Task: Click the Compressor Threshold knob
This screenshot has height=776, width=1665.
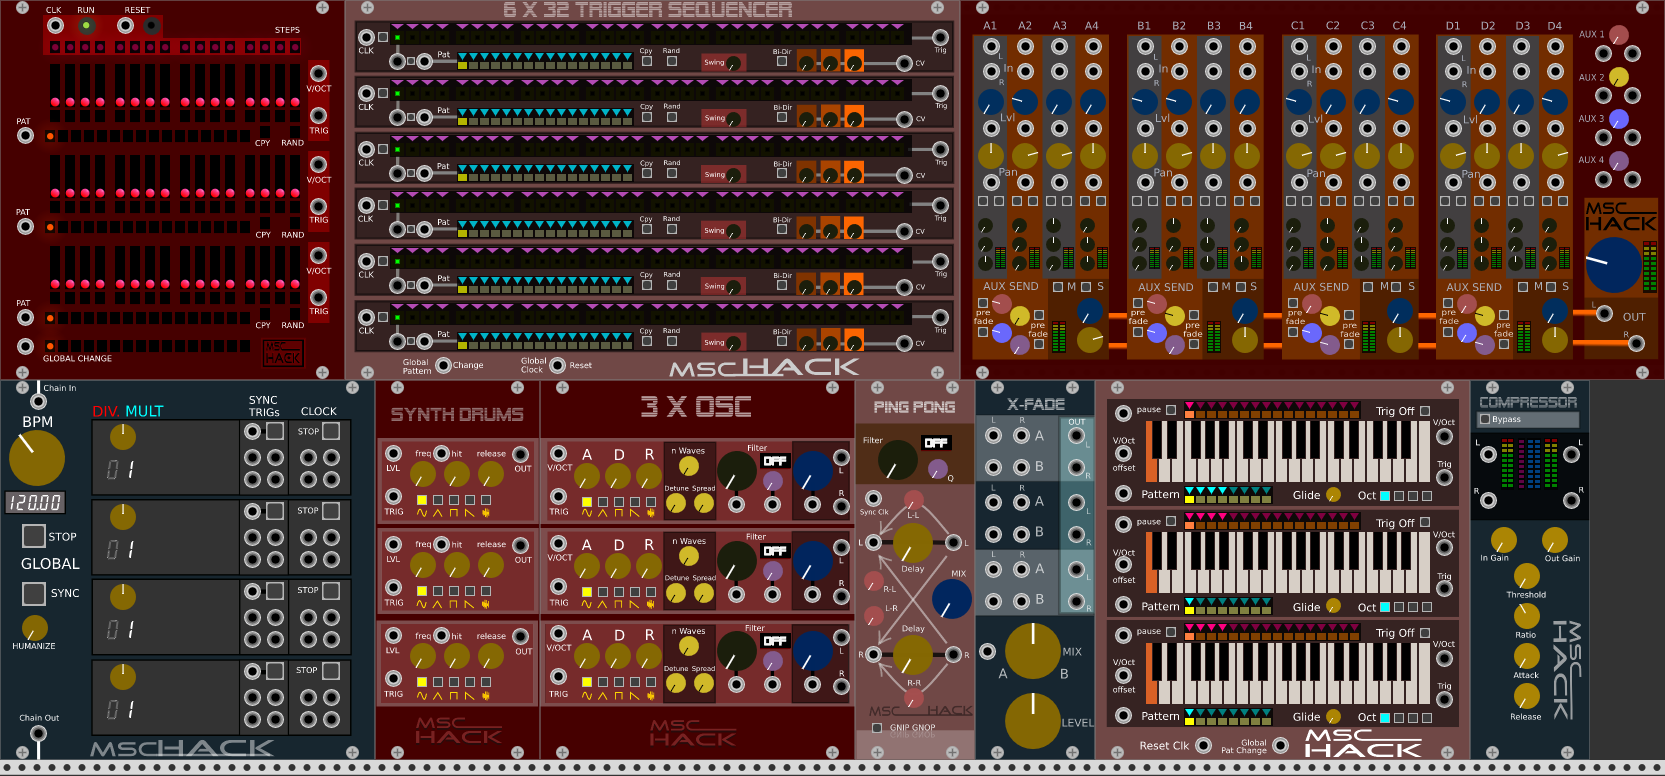Action: 1526,577
